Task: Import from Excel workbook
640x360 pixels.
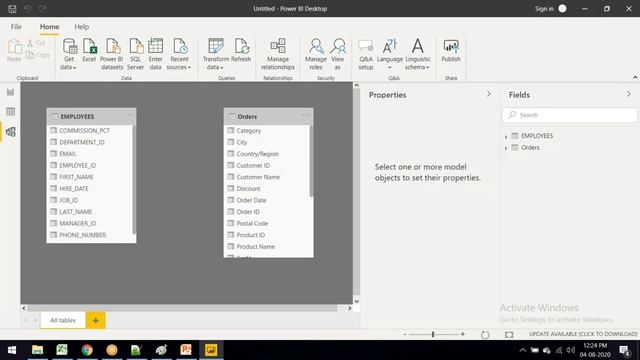Action: point(89,51)
